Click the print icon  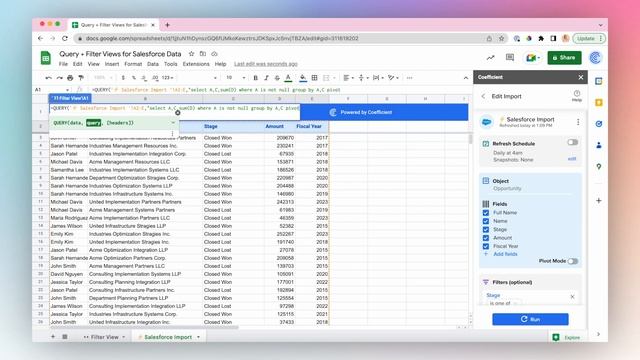tap(70, 78)
